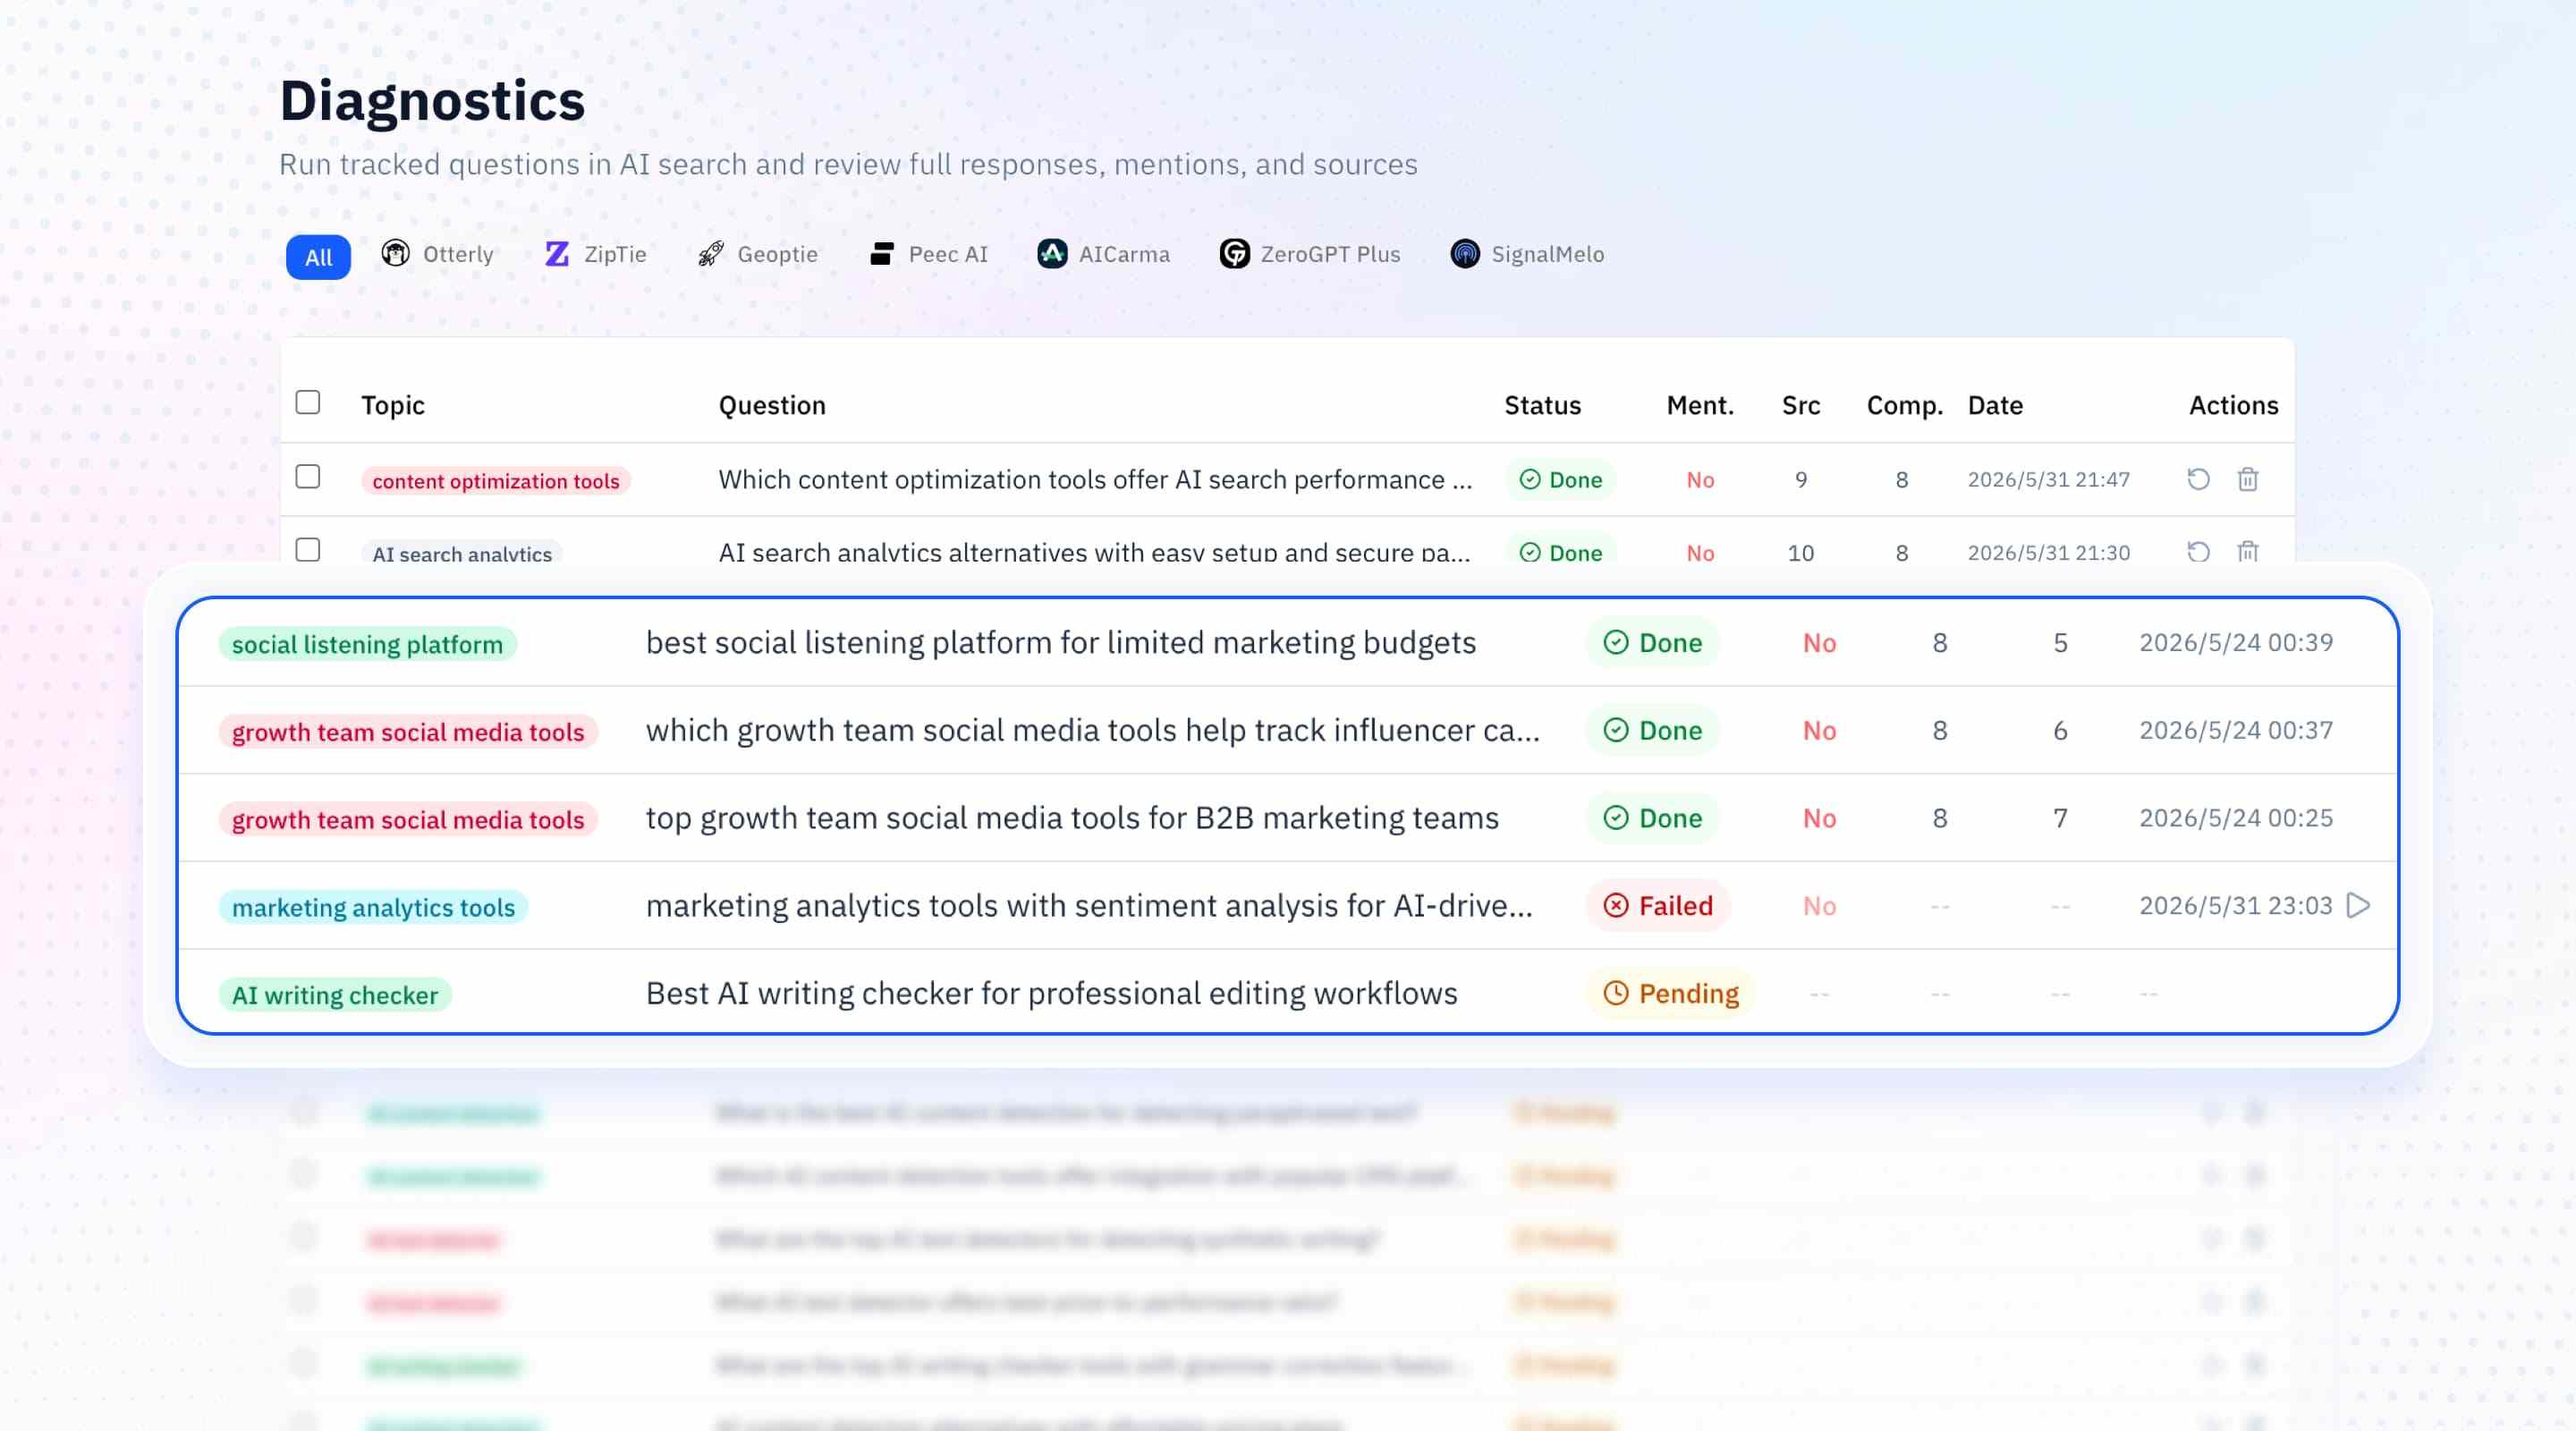
Task: Click the Failed status badge
Action: click(x=1658, y=905)
